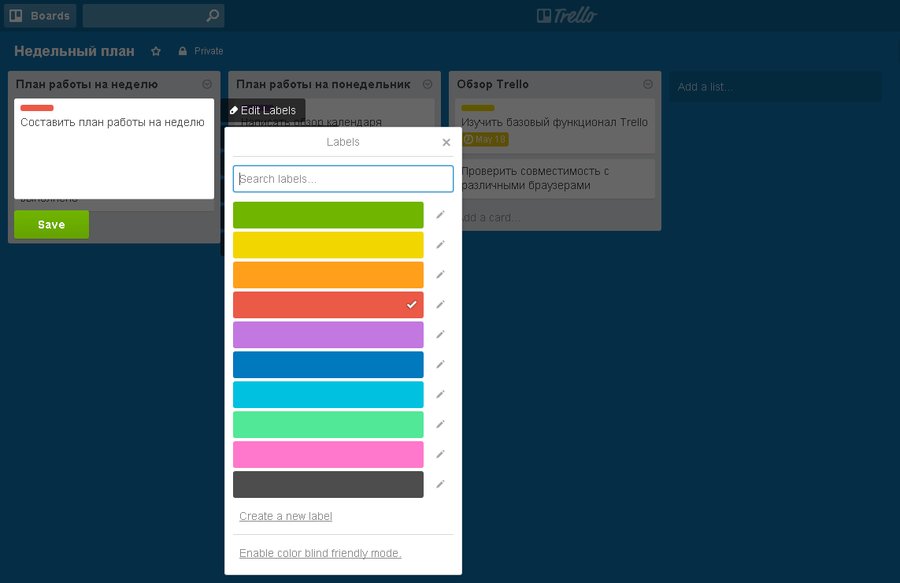Click the list title План работы на понедельник
Viewport: 900px width, 583px height.
pos(323,84)
